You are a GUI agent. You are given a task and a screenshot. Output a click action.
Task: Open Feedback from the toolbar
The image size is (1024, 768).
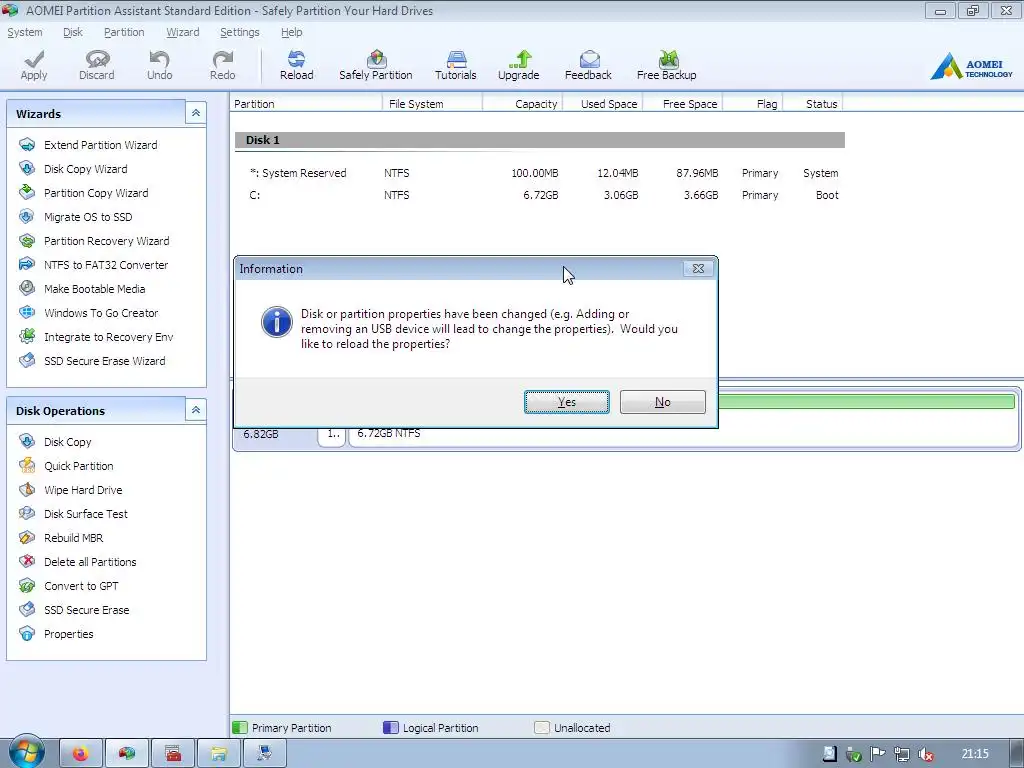point(588,65)
